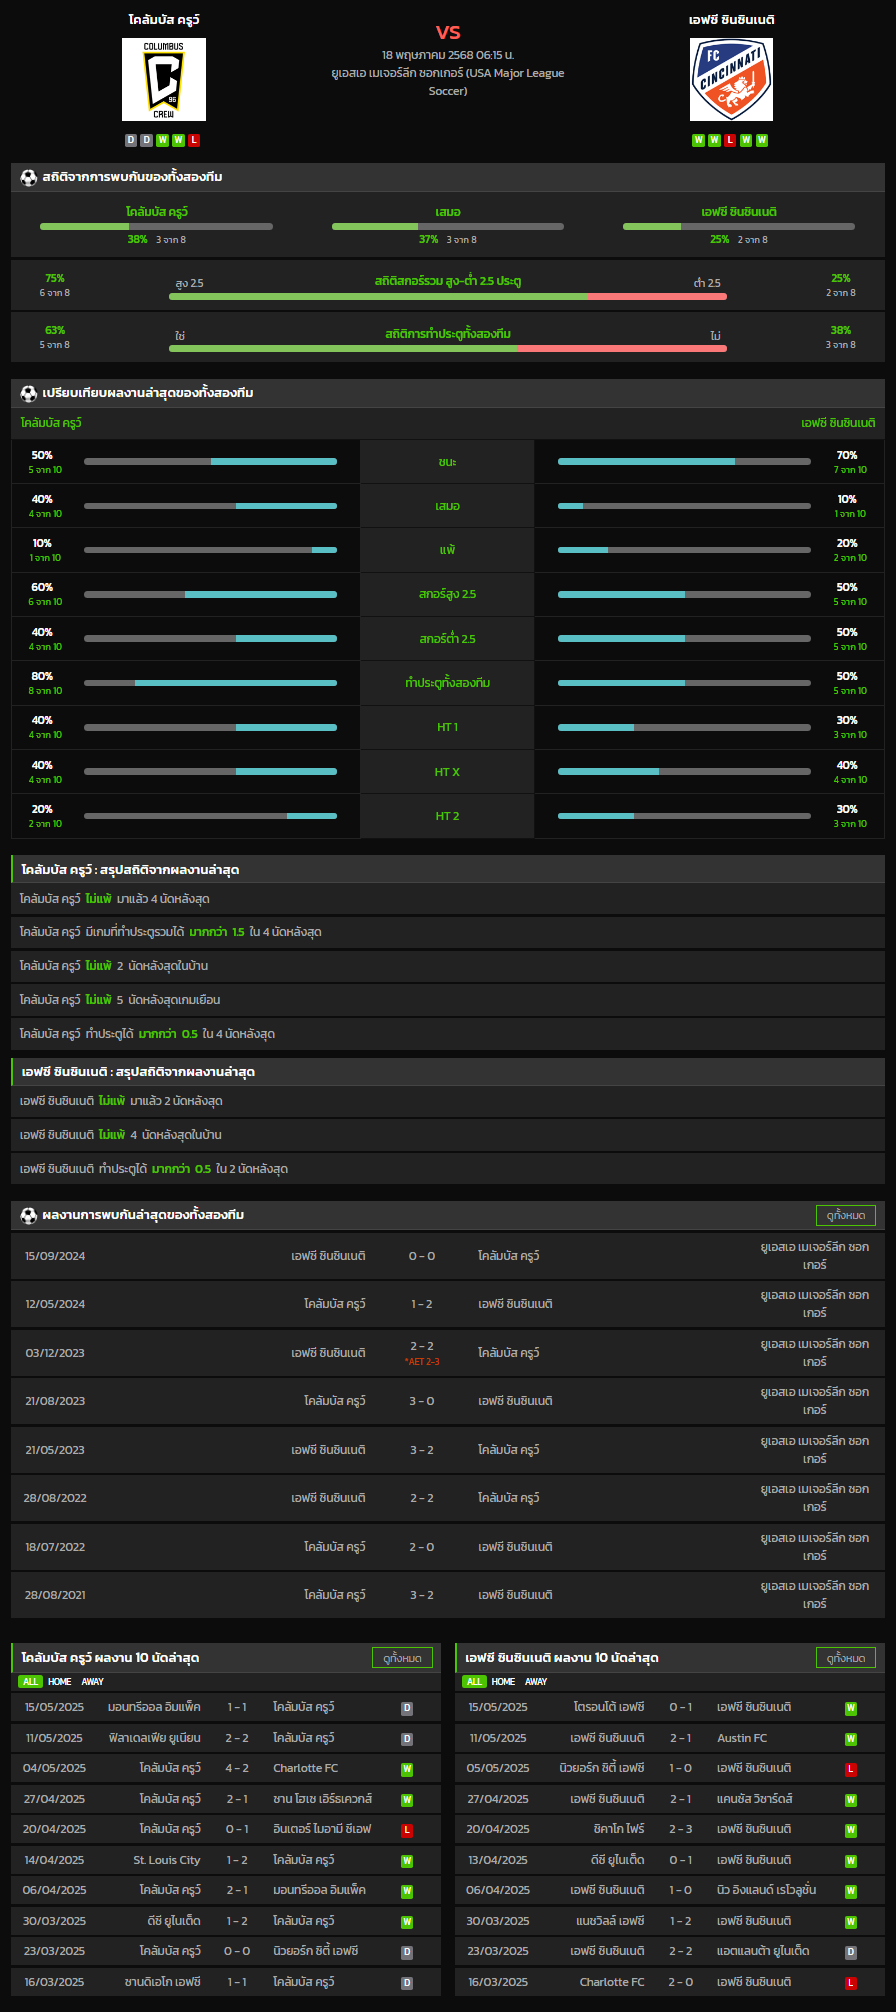Click D result badge for 15/05/2025 Columbus match
The height and width of the screenshot is (2012, 896).
[407, 1709]
